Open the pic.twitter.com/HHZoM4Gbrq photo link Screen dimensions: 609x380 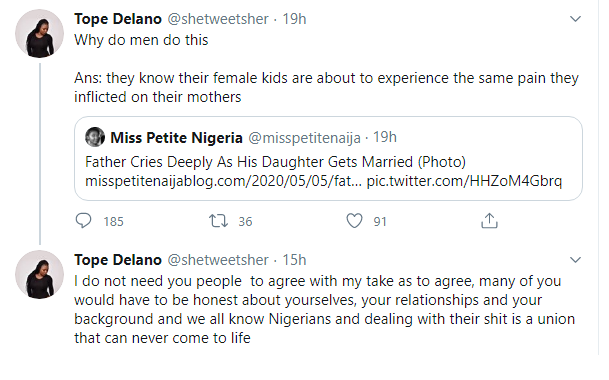[x=464, y=181]
